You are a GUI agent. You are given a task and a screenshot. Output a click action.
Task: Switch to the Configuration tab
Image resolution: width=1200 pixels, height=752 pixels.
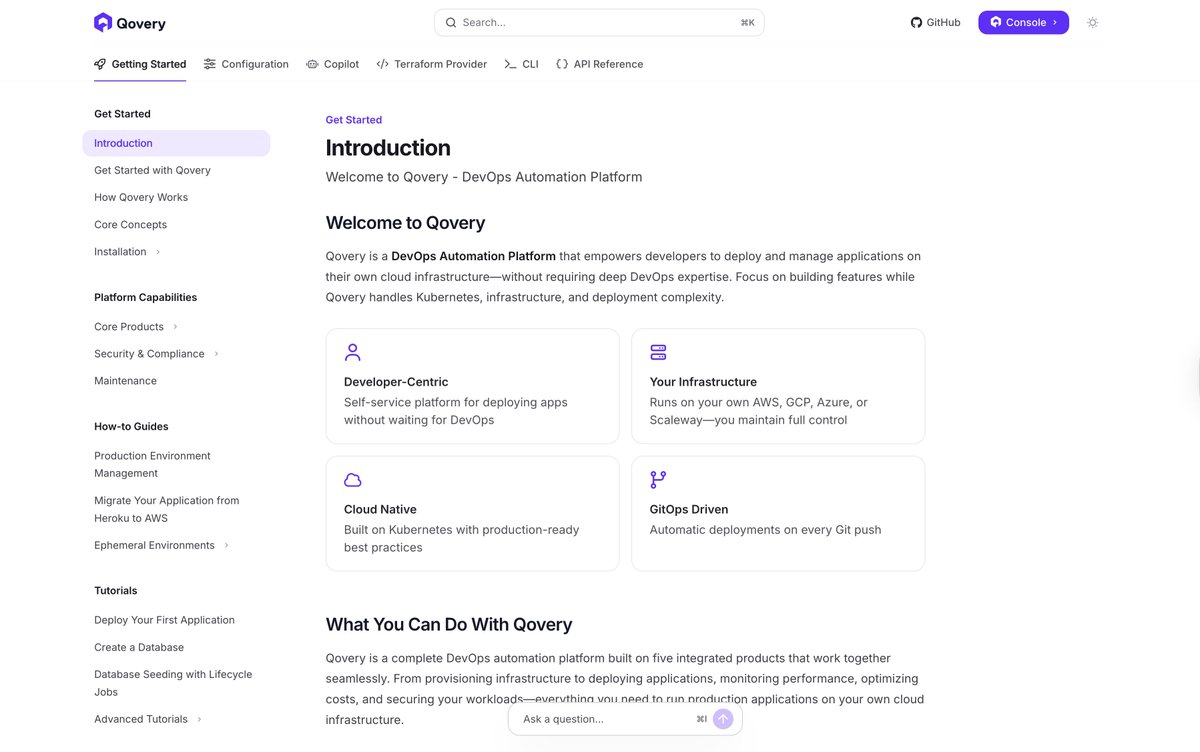point(246,64)
